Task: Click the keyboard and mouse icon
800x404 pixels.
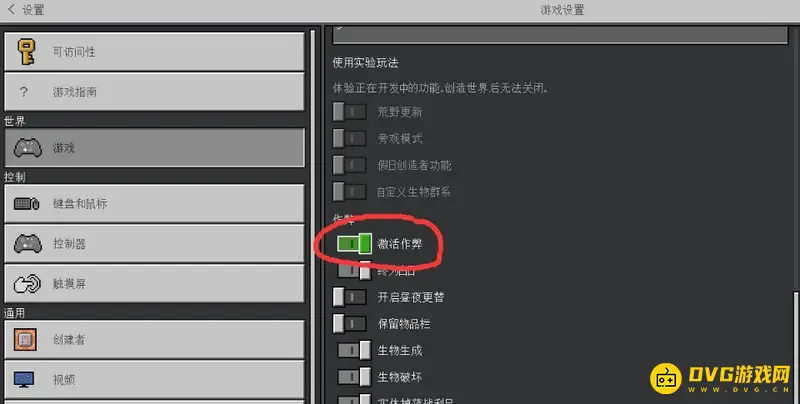Action: point(27,204)
